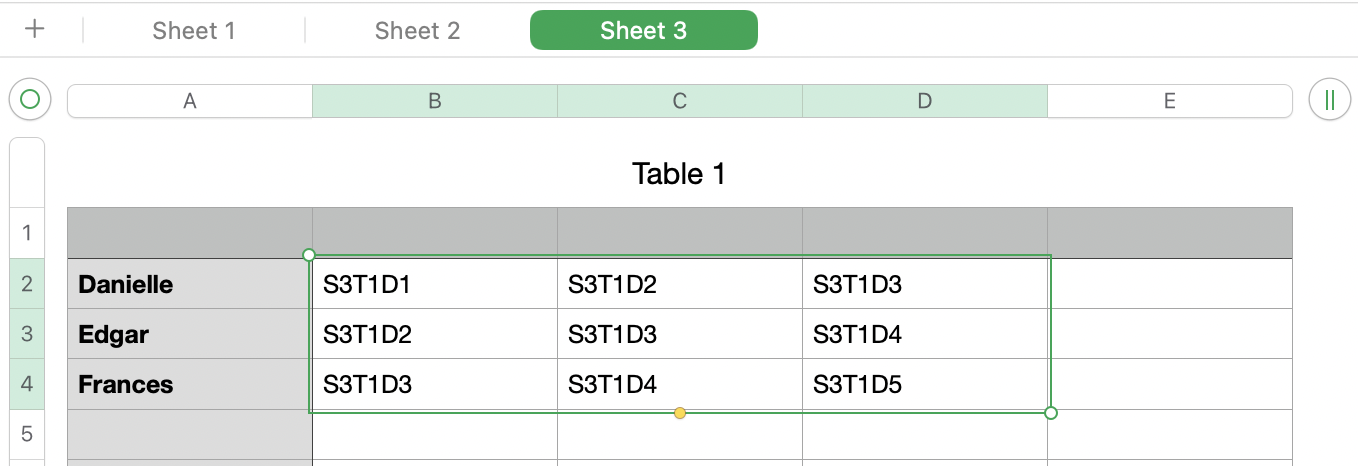Click the top-left selection corner handle
Viewport: 1358px width, 466px height.
[x=309, y=255]
